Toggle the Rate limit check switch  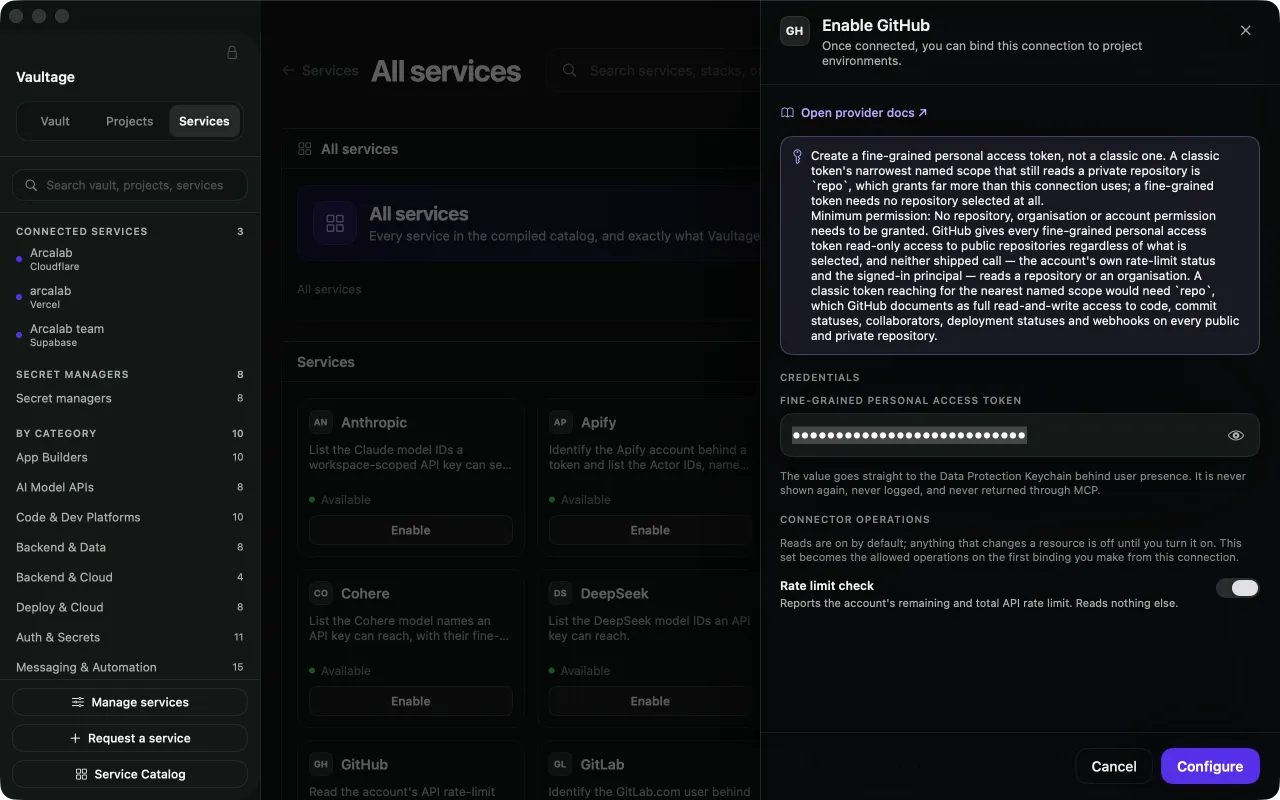(x=1237, y=588)
